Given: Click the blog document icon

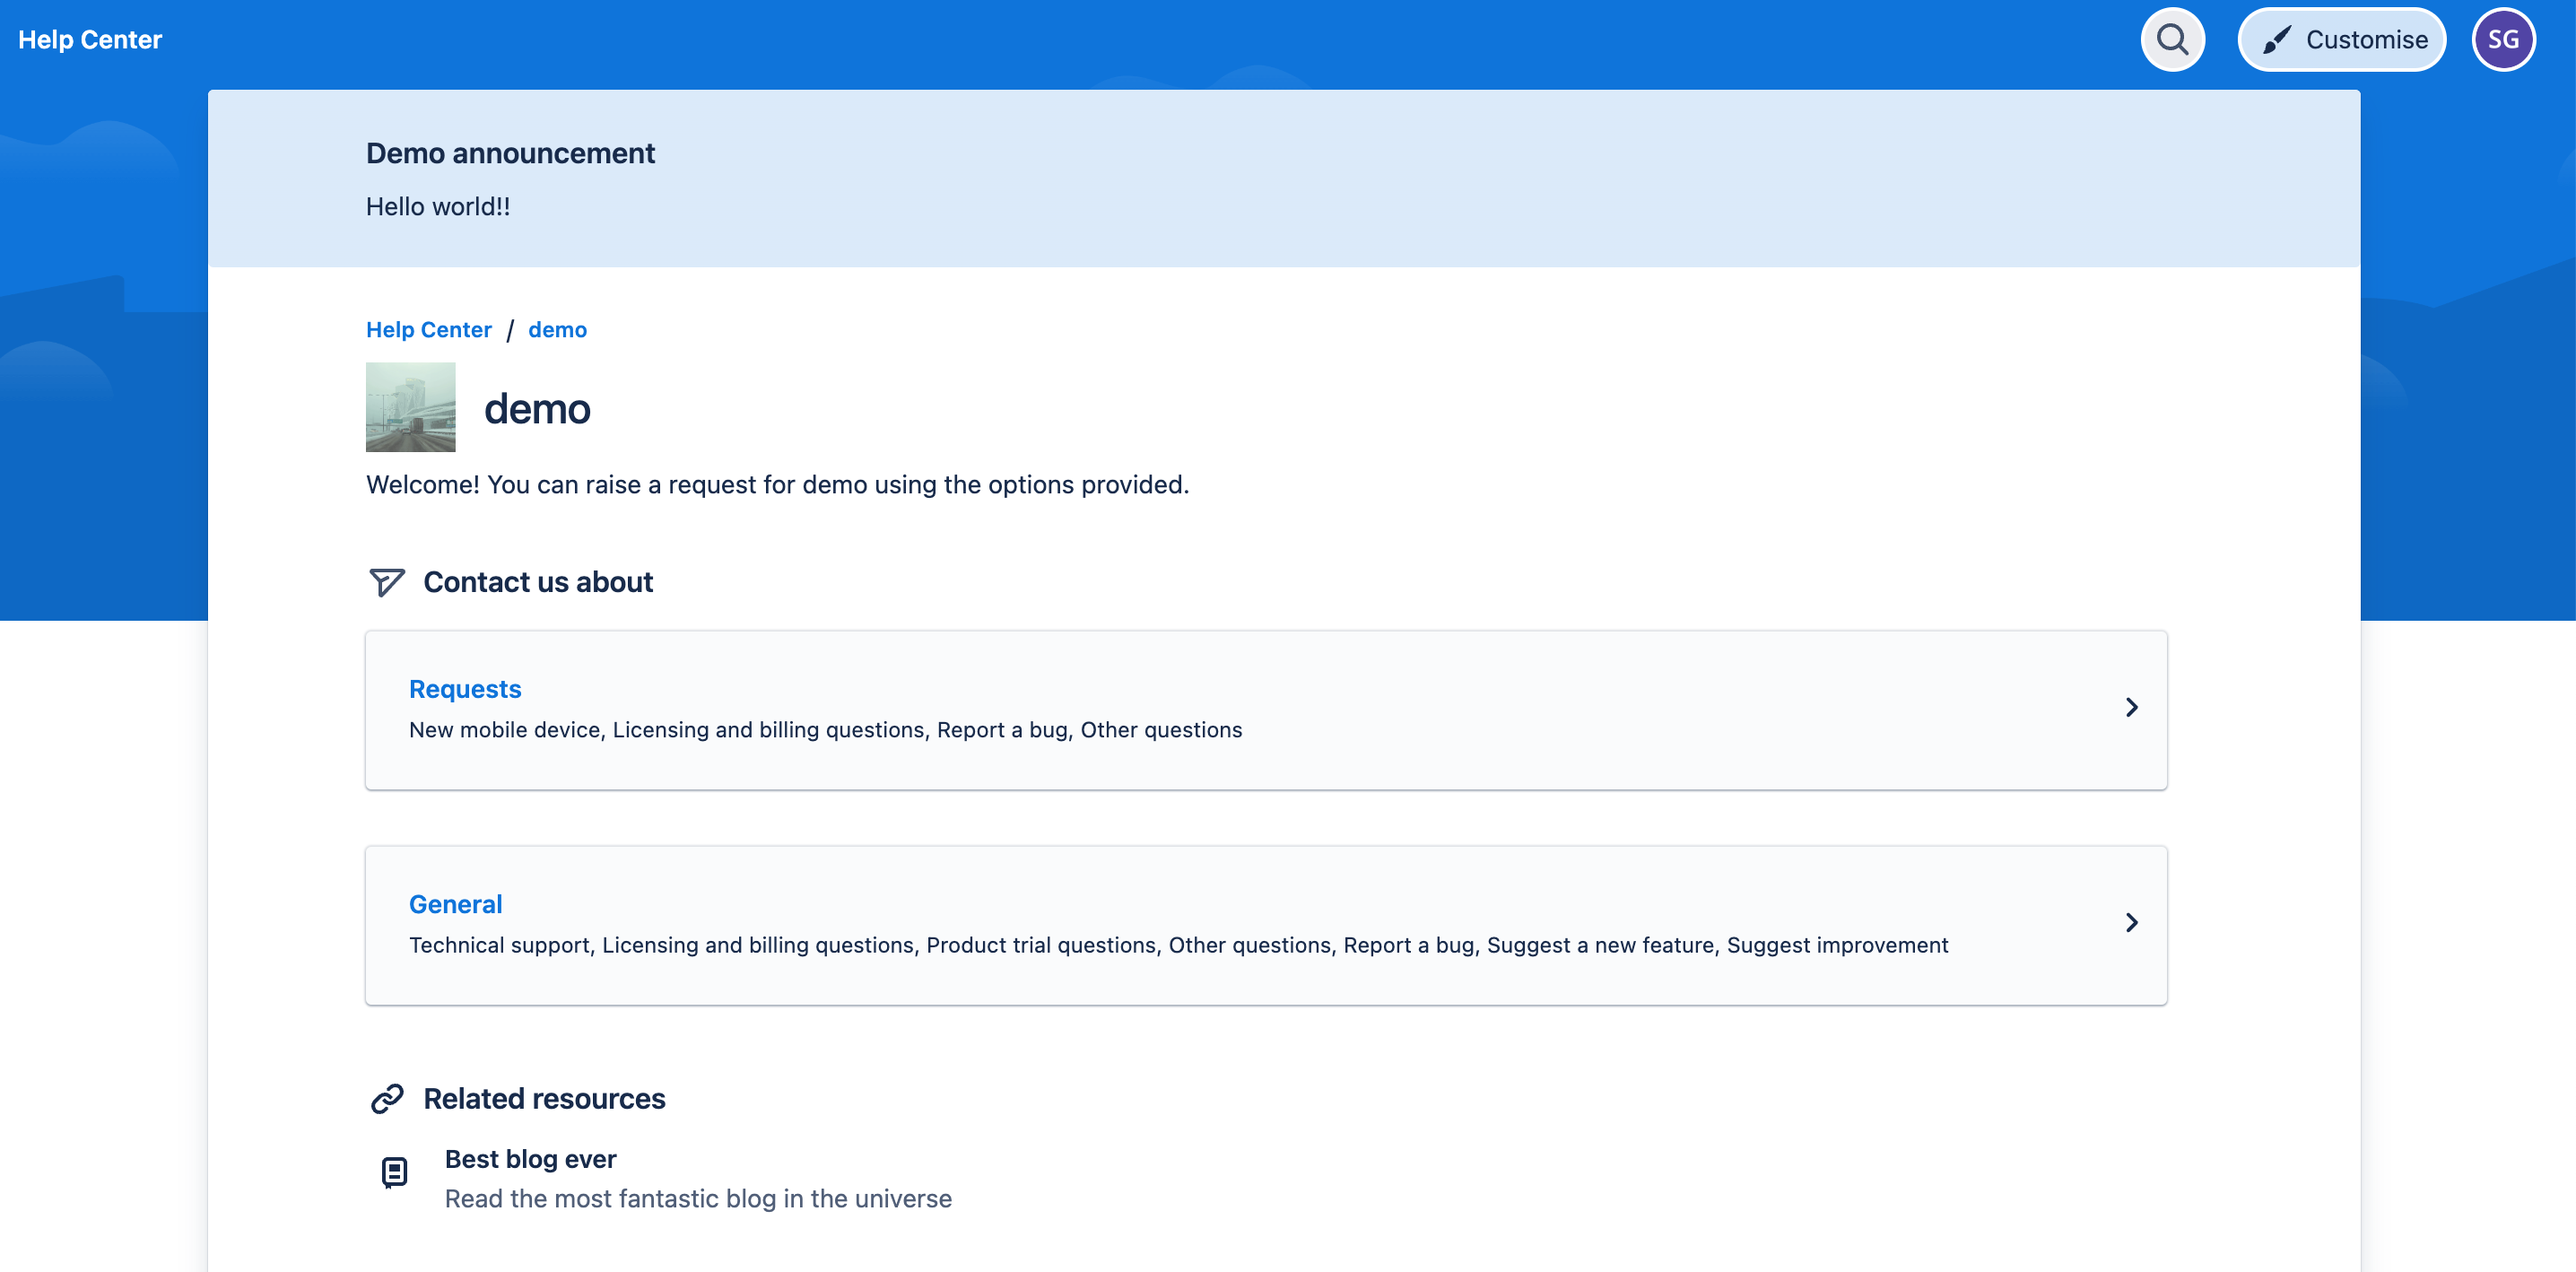Looking at the screenshot, I should [395, 1172].
